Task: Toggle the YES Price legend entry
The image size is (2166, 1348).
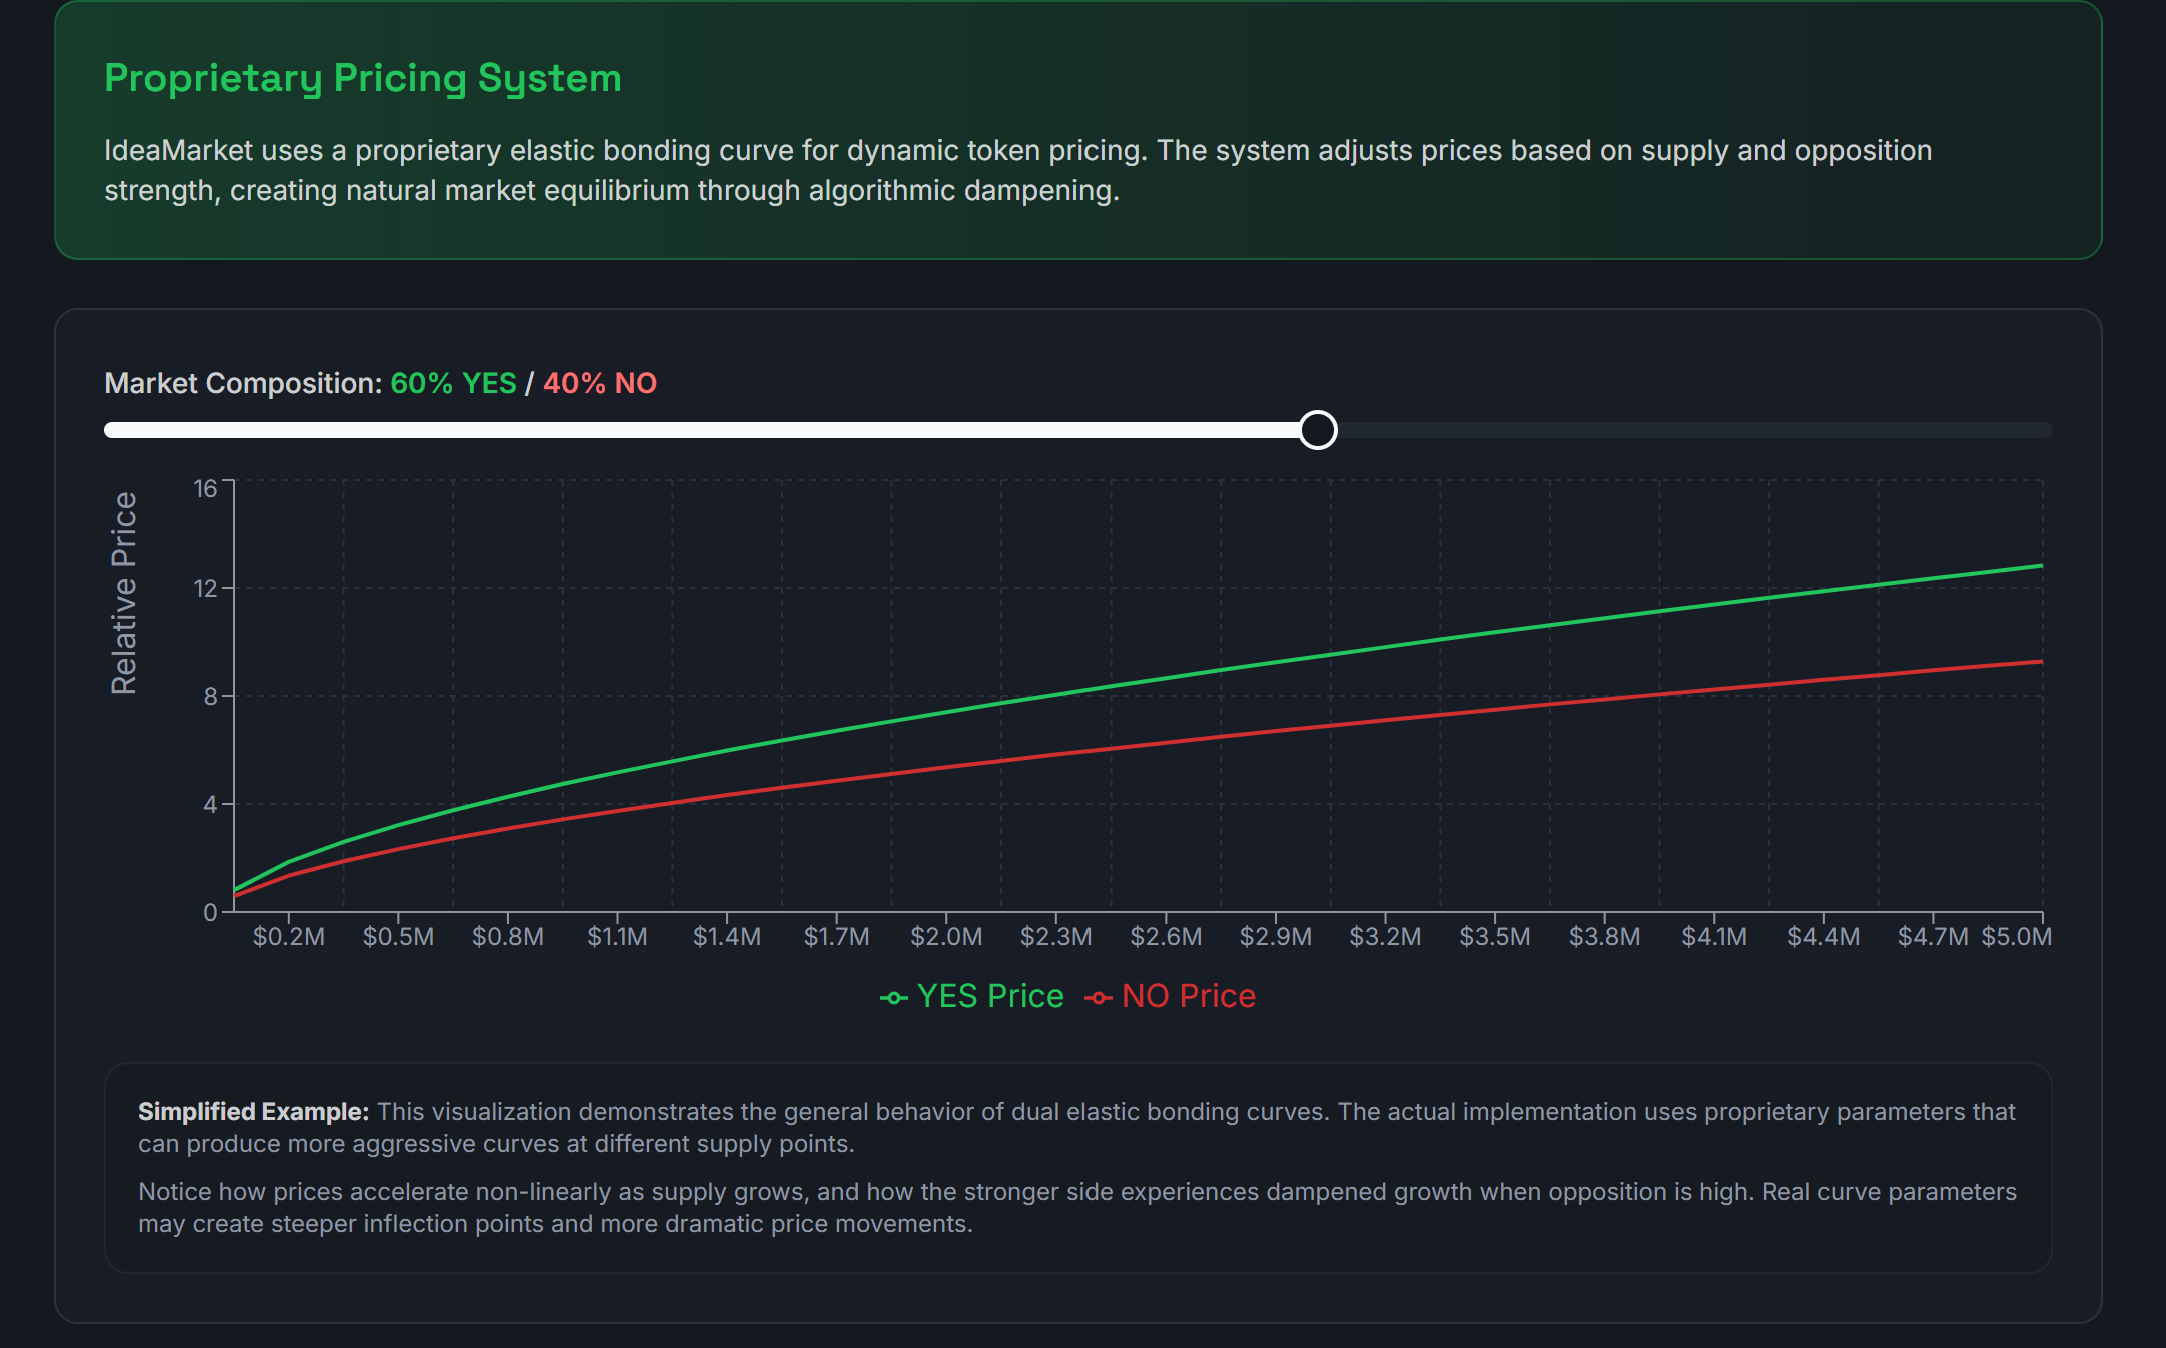Action: click(989, 996)
